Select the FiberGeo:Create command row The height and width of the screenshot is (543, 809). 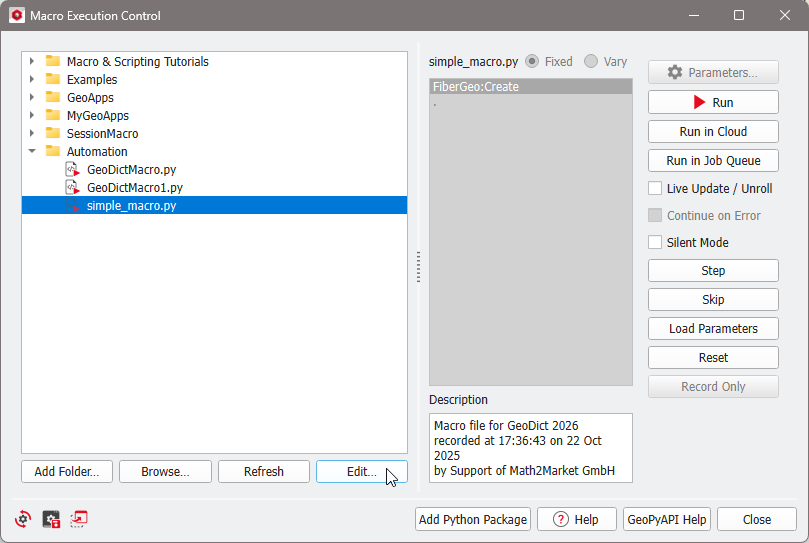tap(530, 86)
